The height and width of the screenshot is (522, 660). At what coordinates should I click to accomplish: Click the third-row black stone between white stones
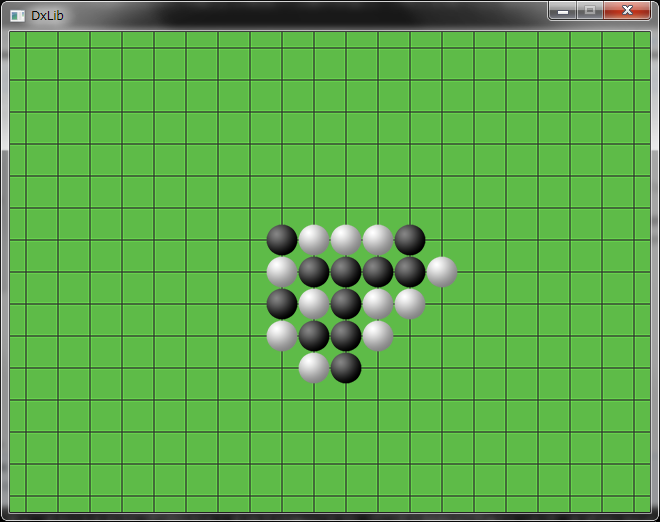(x=346, y=304)
